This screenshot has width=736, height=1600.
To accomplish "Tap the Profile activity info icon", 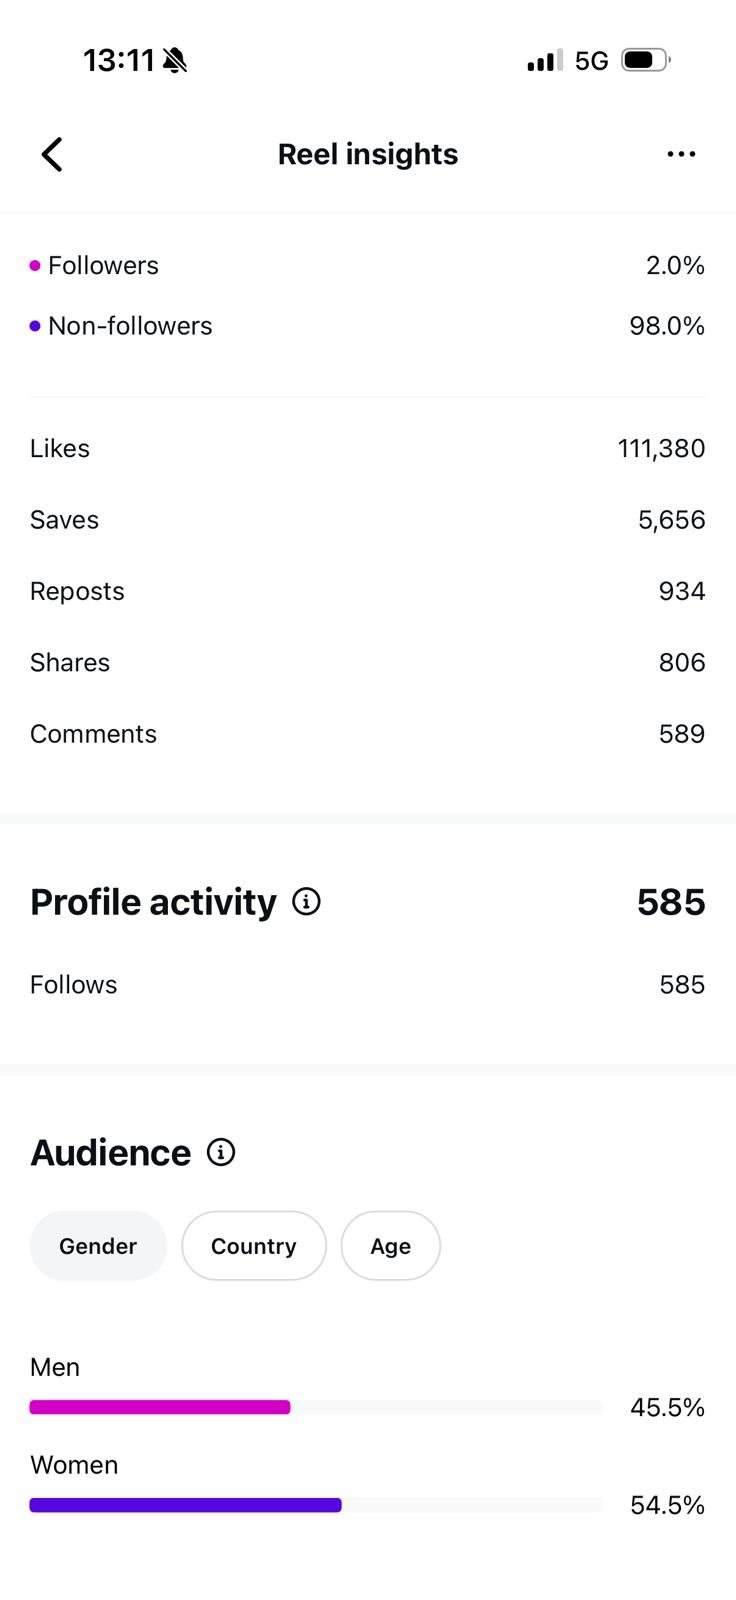I will click(x=306, y=902).
